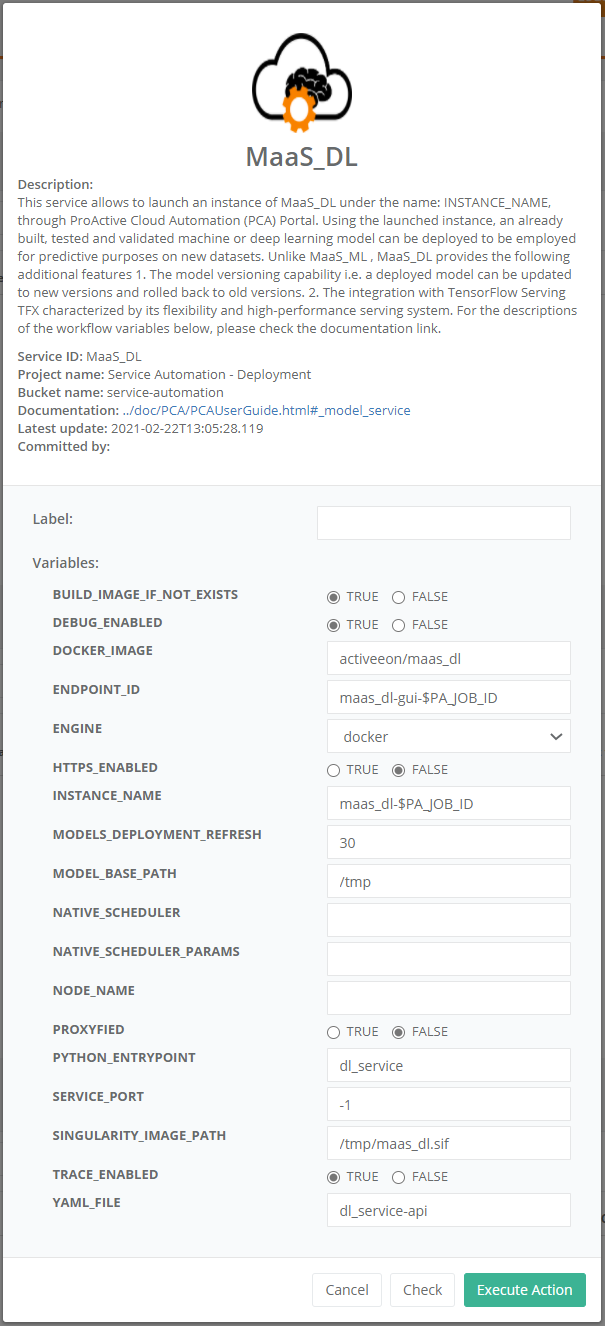Viewport: 605px width, 1326px height.
Task: Enable HTTPS_ENABLED with TRUE radio
Action: pyautogui.click(x=333, y=770)
